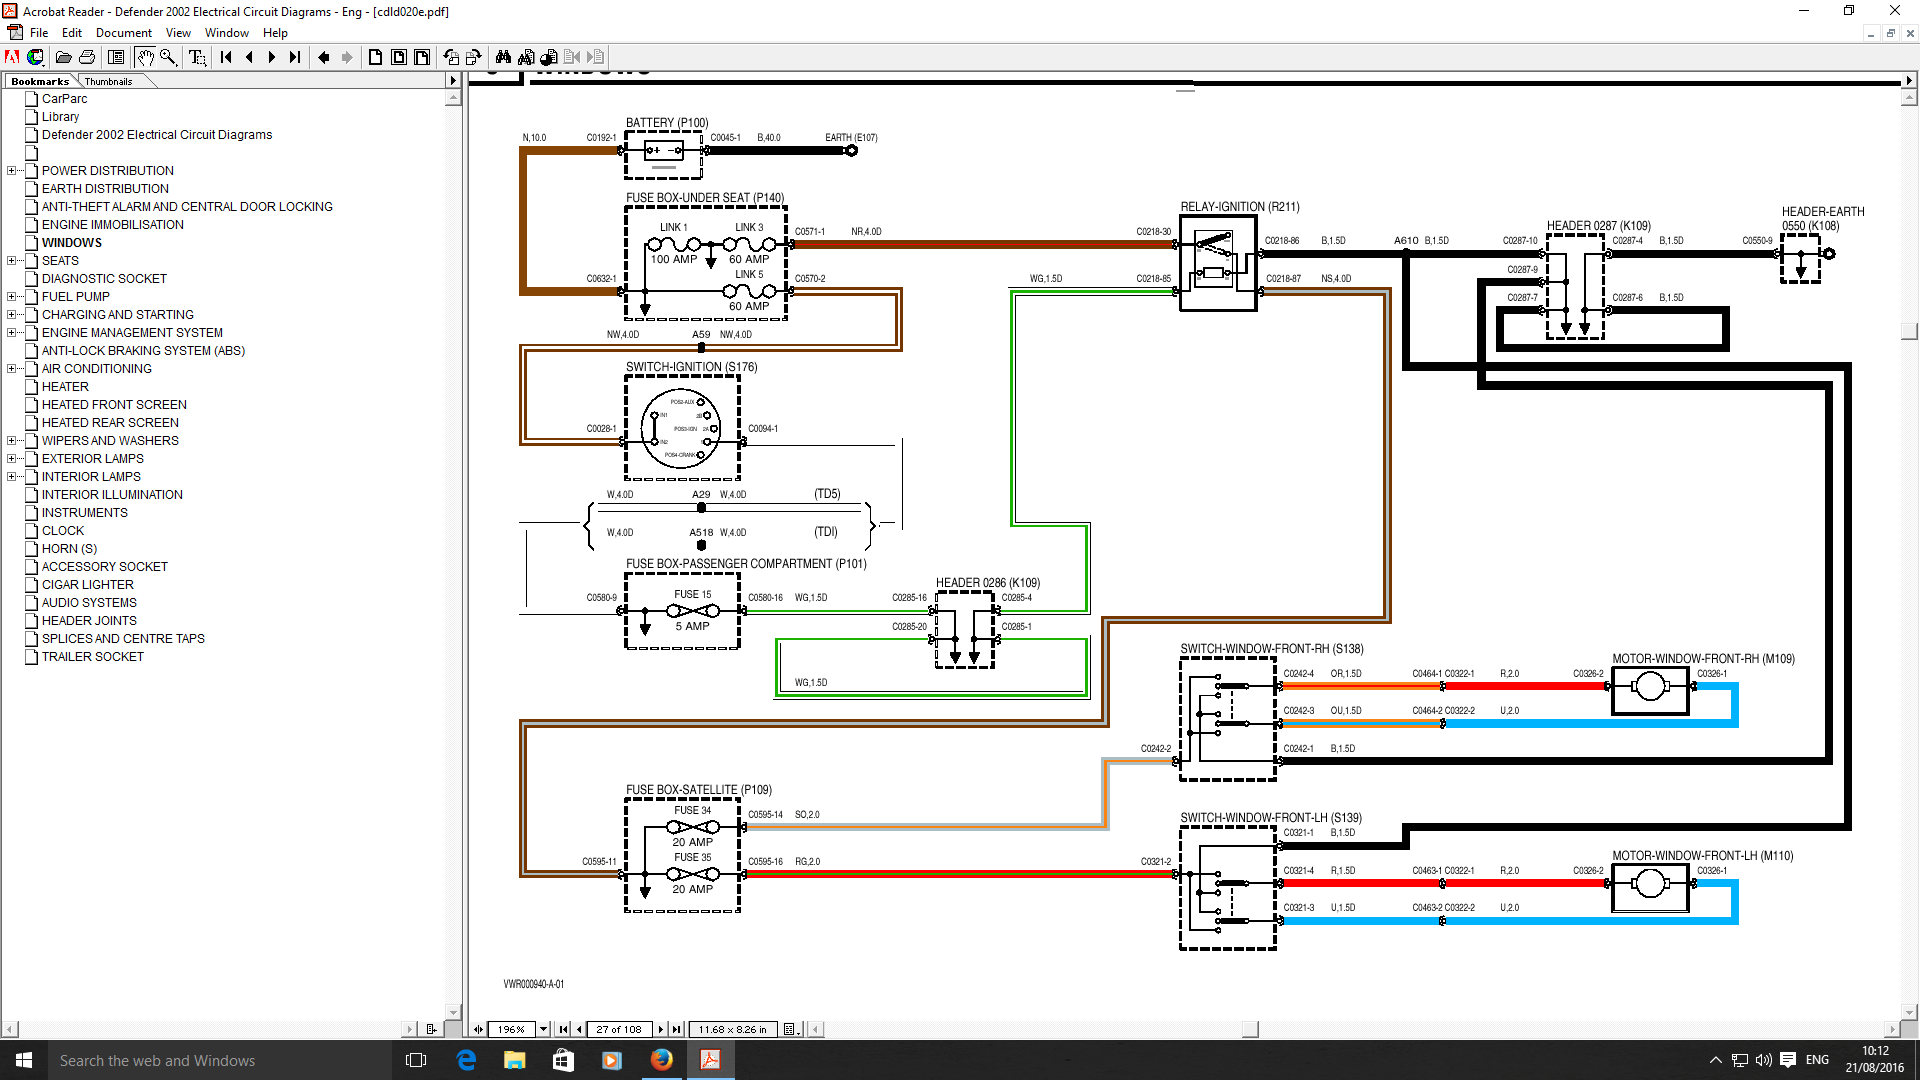Expand the POWER DISTRIBUTION bookmark

[x=11, y=171]
